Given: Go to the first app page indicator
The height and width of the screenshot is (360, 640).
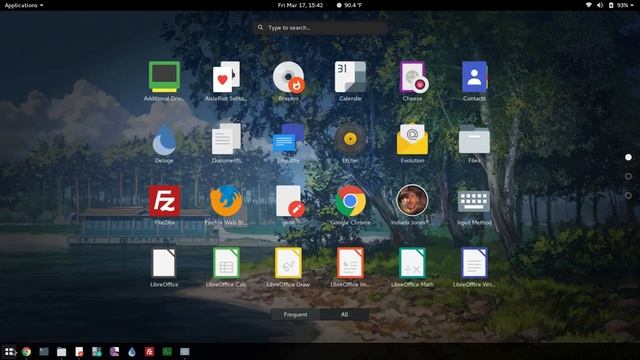Looking at the screenshot, I should pyautogui.click(x=628, y=157).
